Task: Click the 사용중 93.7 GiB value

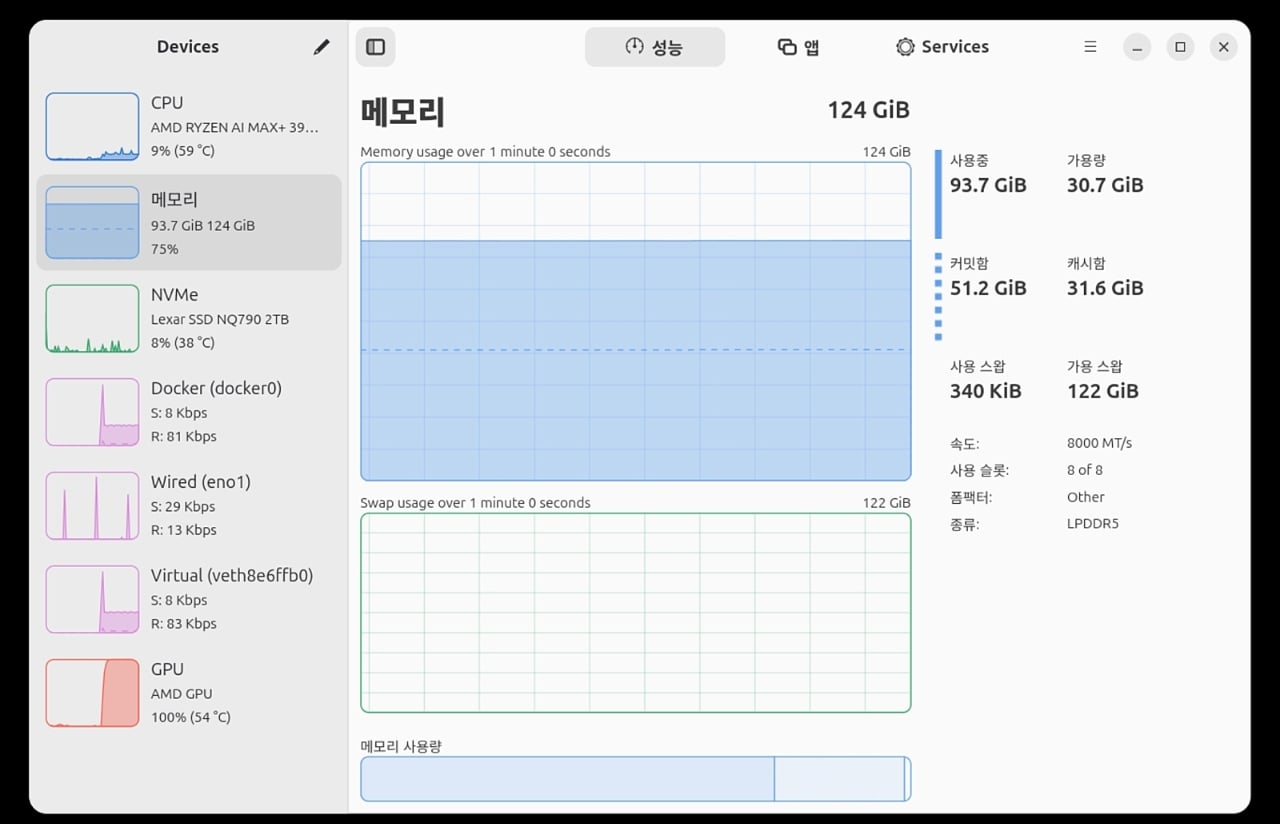Action: 988,185
